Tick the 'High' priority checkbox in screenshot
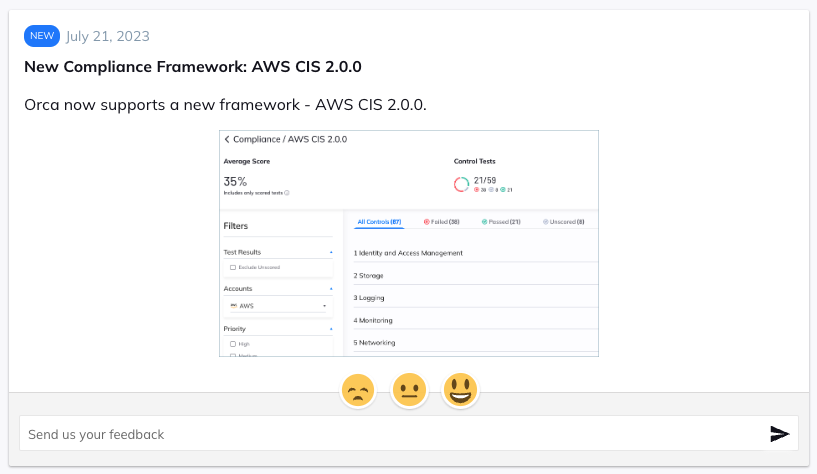 (x=233, y=344)
